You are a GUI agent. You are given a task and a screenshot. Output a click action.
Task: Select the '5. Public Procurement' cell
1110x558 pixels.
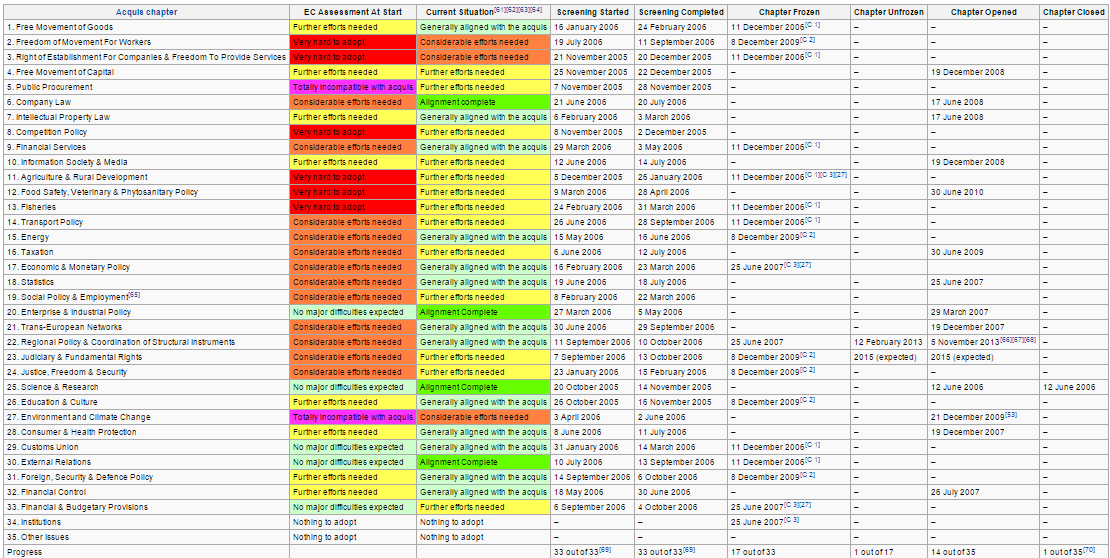(147, 87)
